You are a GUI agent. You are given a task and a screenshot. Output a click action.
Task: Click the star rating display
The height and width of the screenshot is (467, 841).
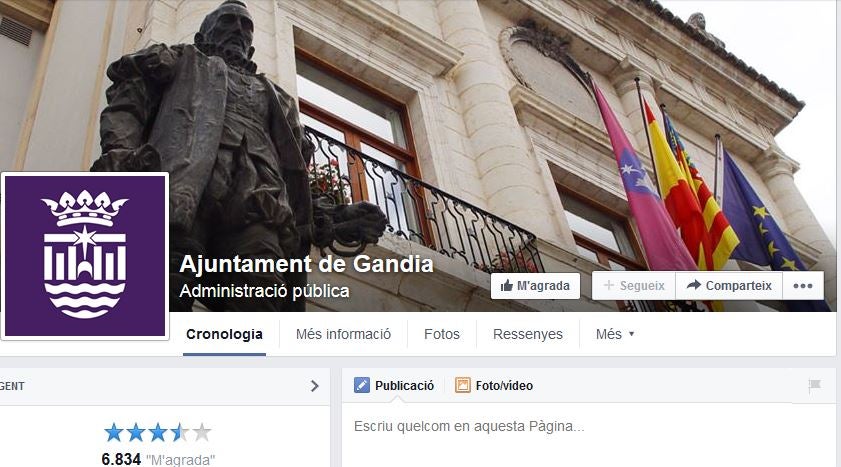[x=158, y=432]
